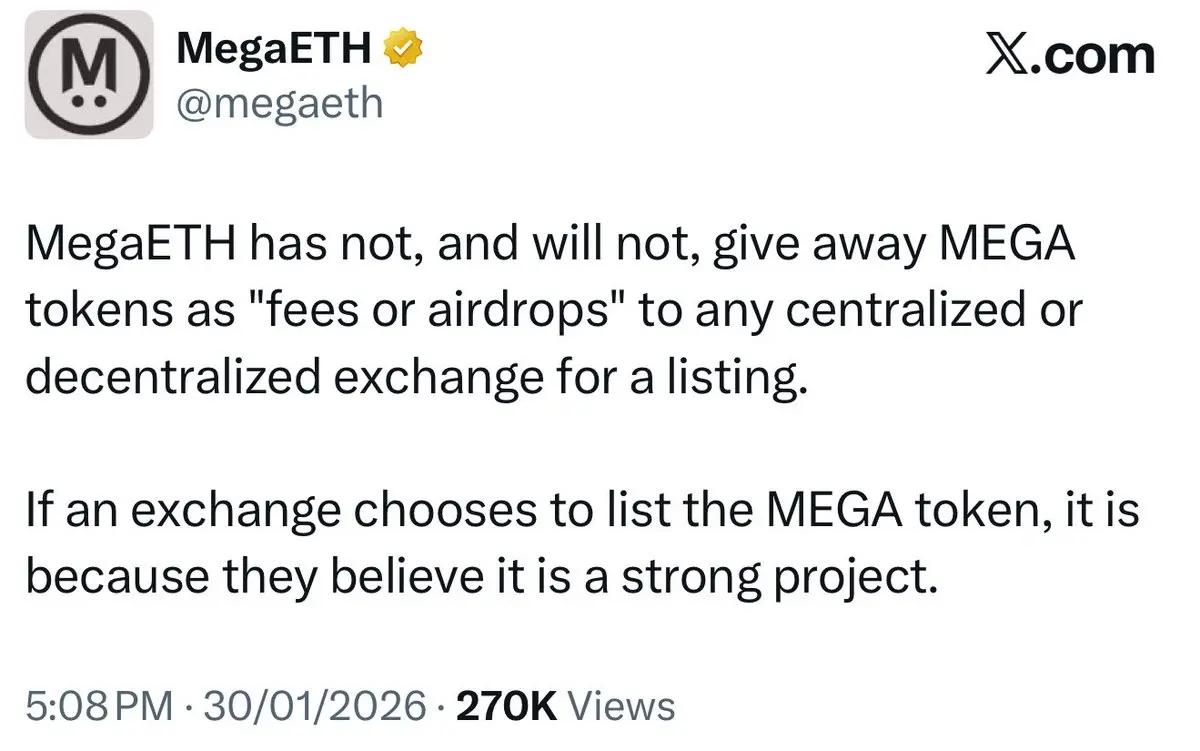1200x751 pixels.
Task: Click the 5:08 PM timestamp
Action: (x=98, y=707)
